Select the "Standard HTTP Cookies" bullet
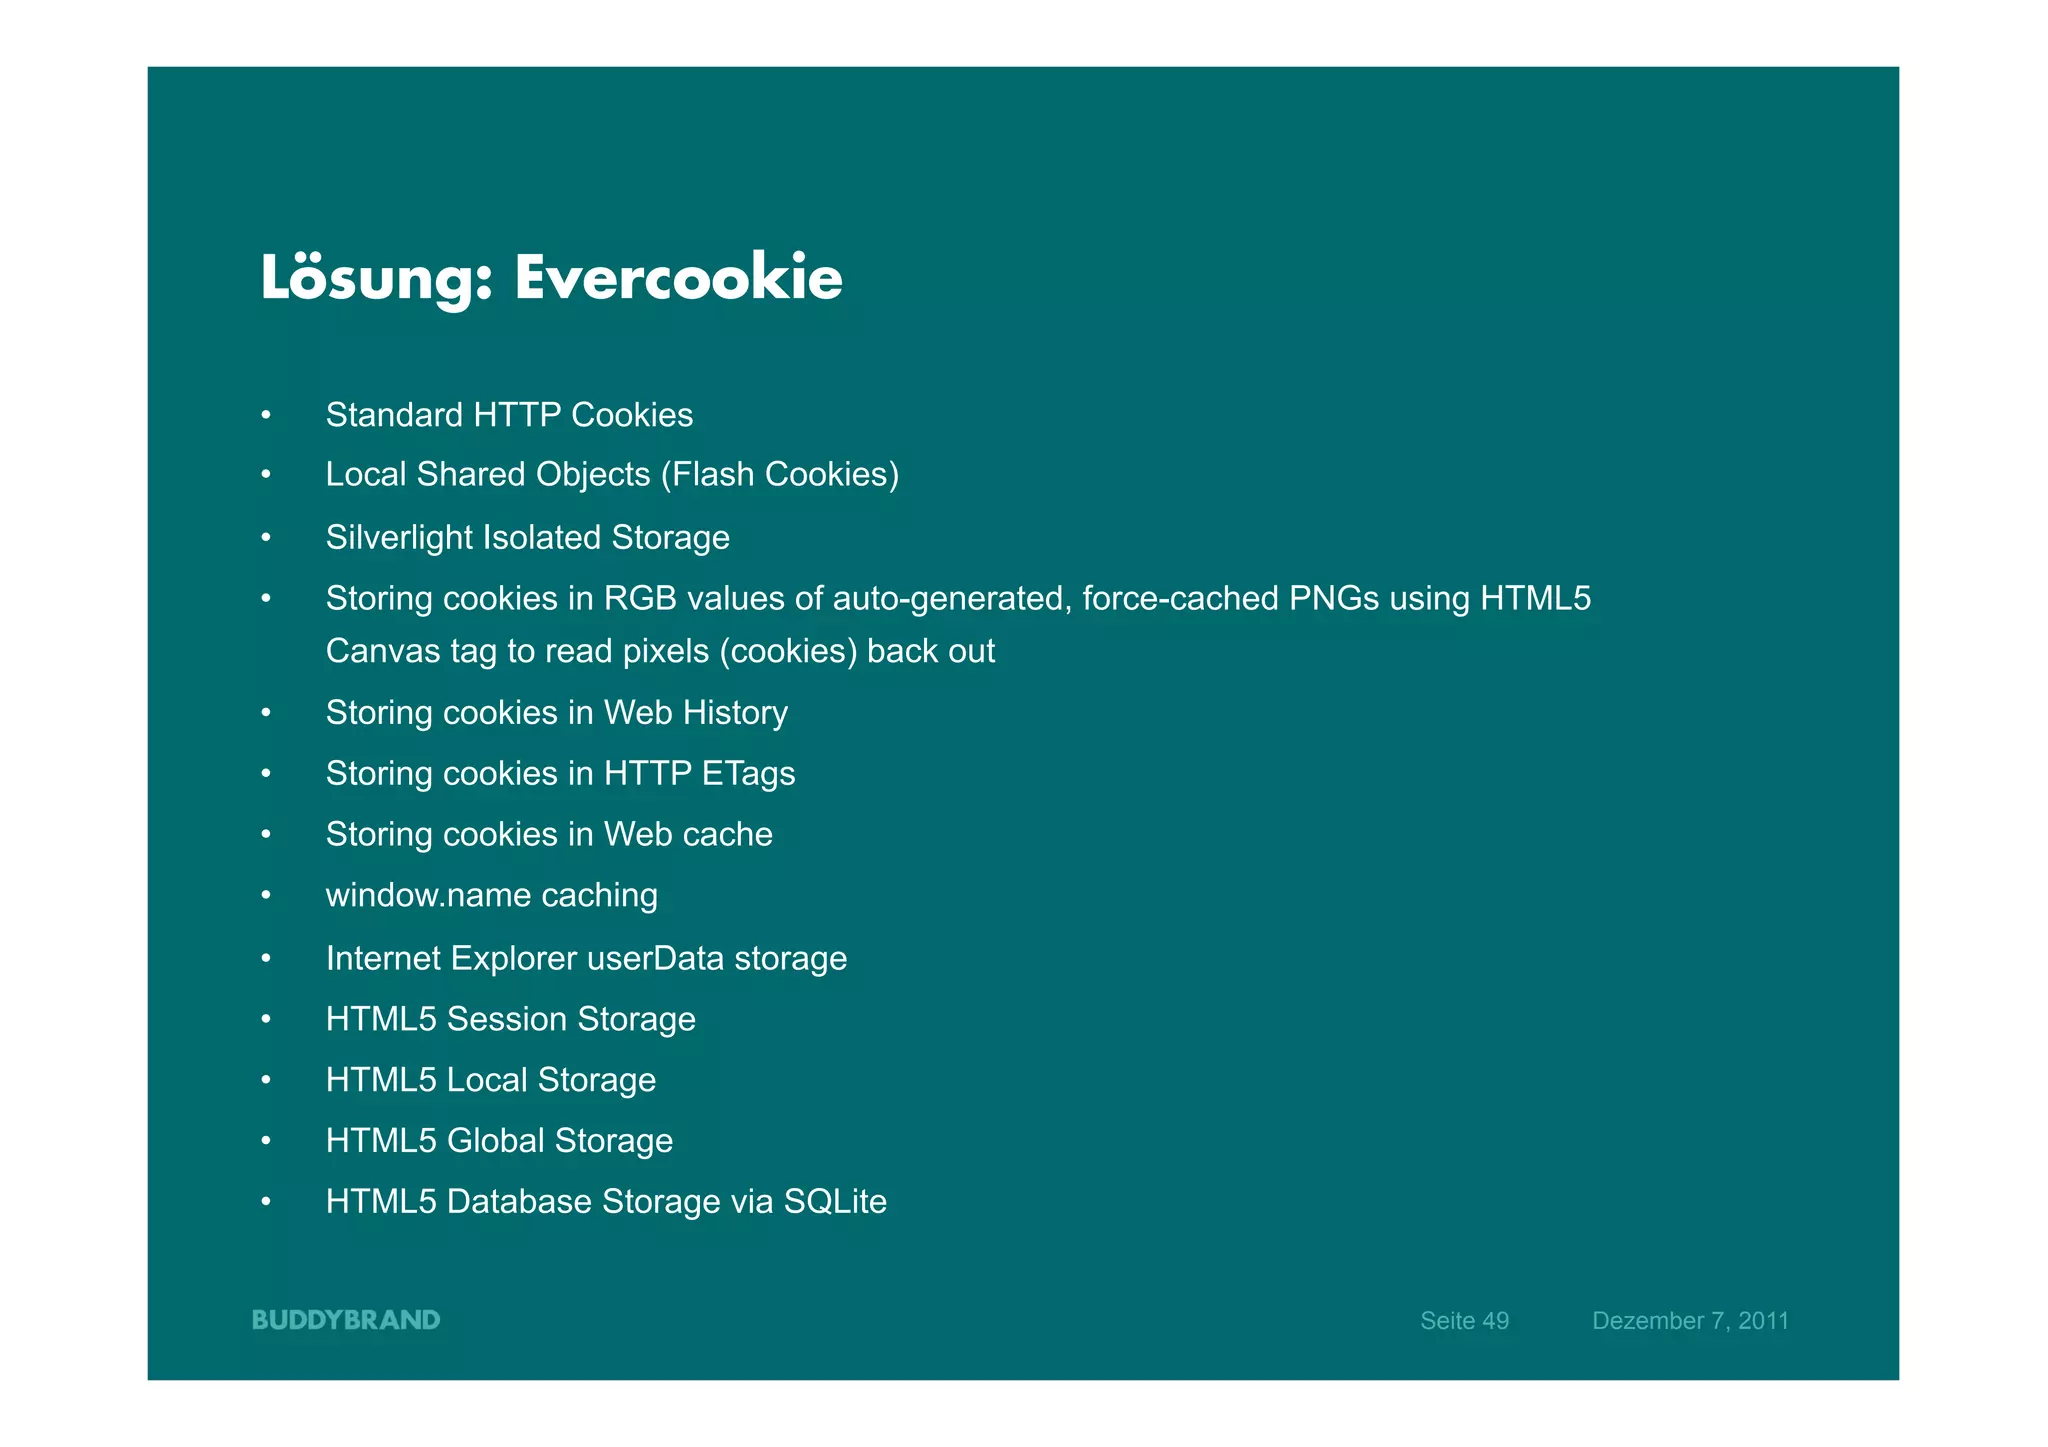This screenshot has width=2048, height=1447. (509, 415)
